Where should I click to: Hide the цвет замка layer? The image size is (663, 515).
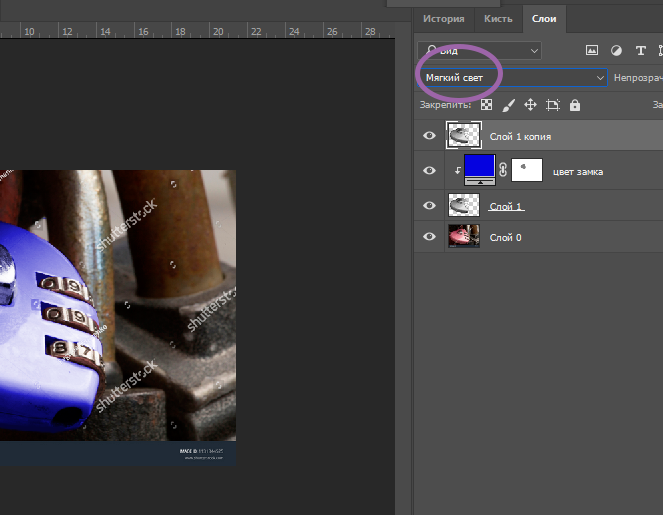pos(429,170)
